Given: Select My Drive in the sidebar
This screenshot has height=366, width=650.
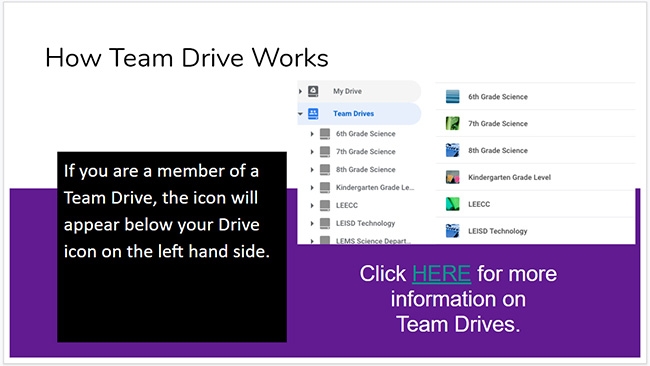Looking at the screenshot, I should (x=347, y=91).
